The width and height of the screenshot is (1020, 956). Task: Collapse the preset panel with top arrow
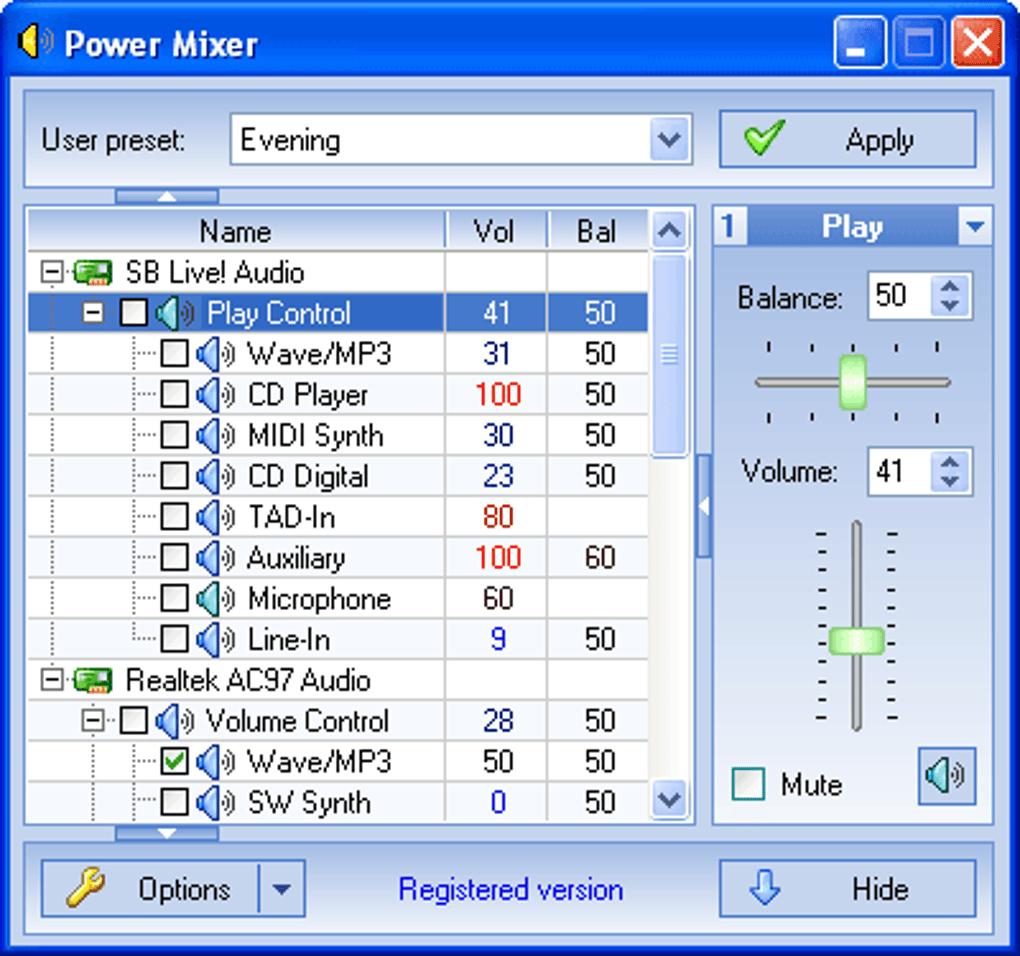coord(167,196)
